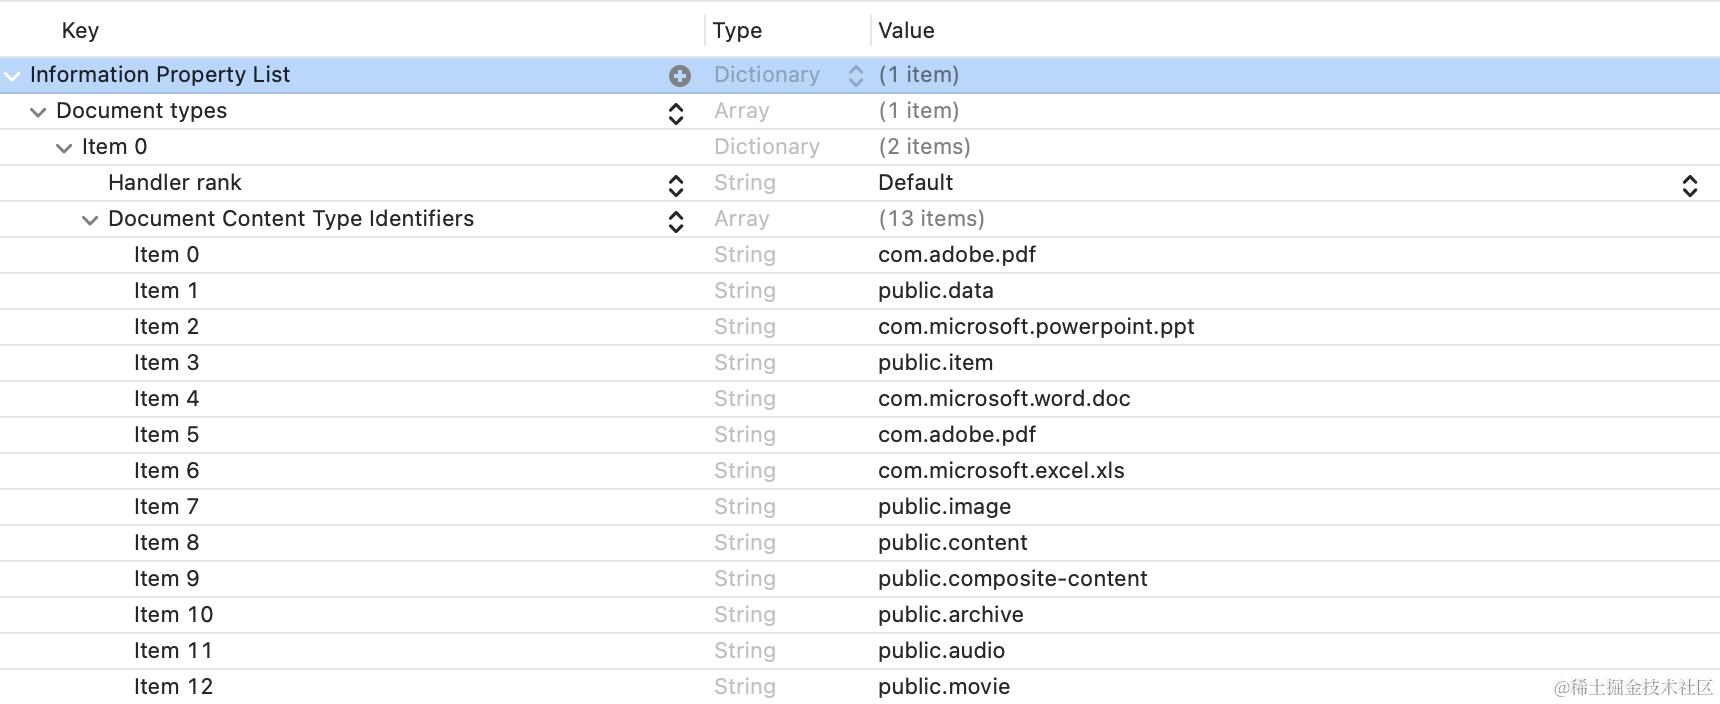
Task: Select the Handler rank key
Action: tap(175, 183)
